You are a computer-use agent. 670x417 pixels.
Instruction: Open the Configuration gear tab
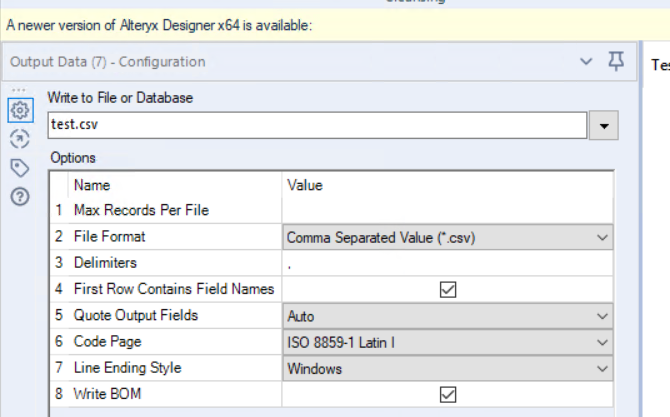19,111
